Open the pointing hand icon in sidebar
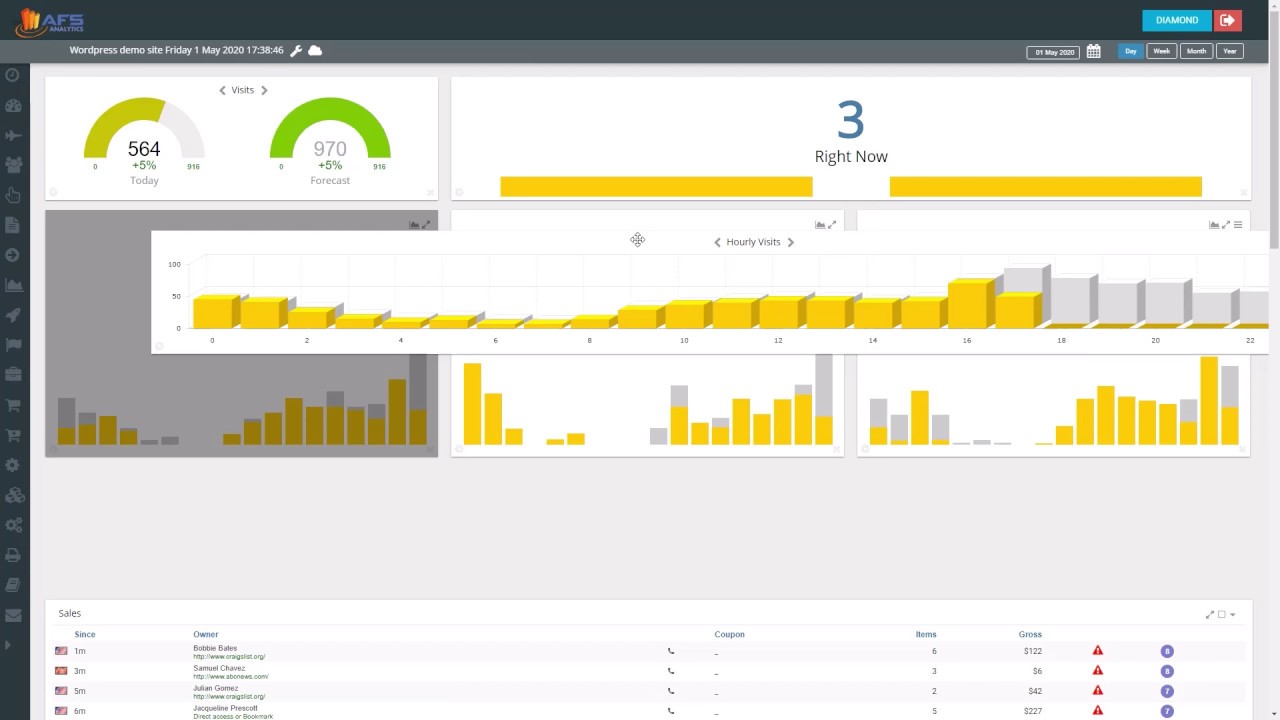 coord(13,195)
